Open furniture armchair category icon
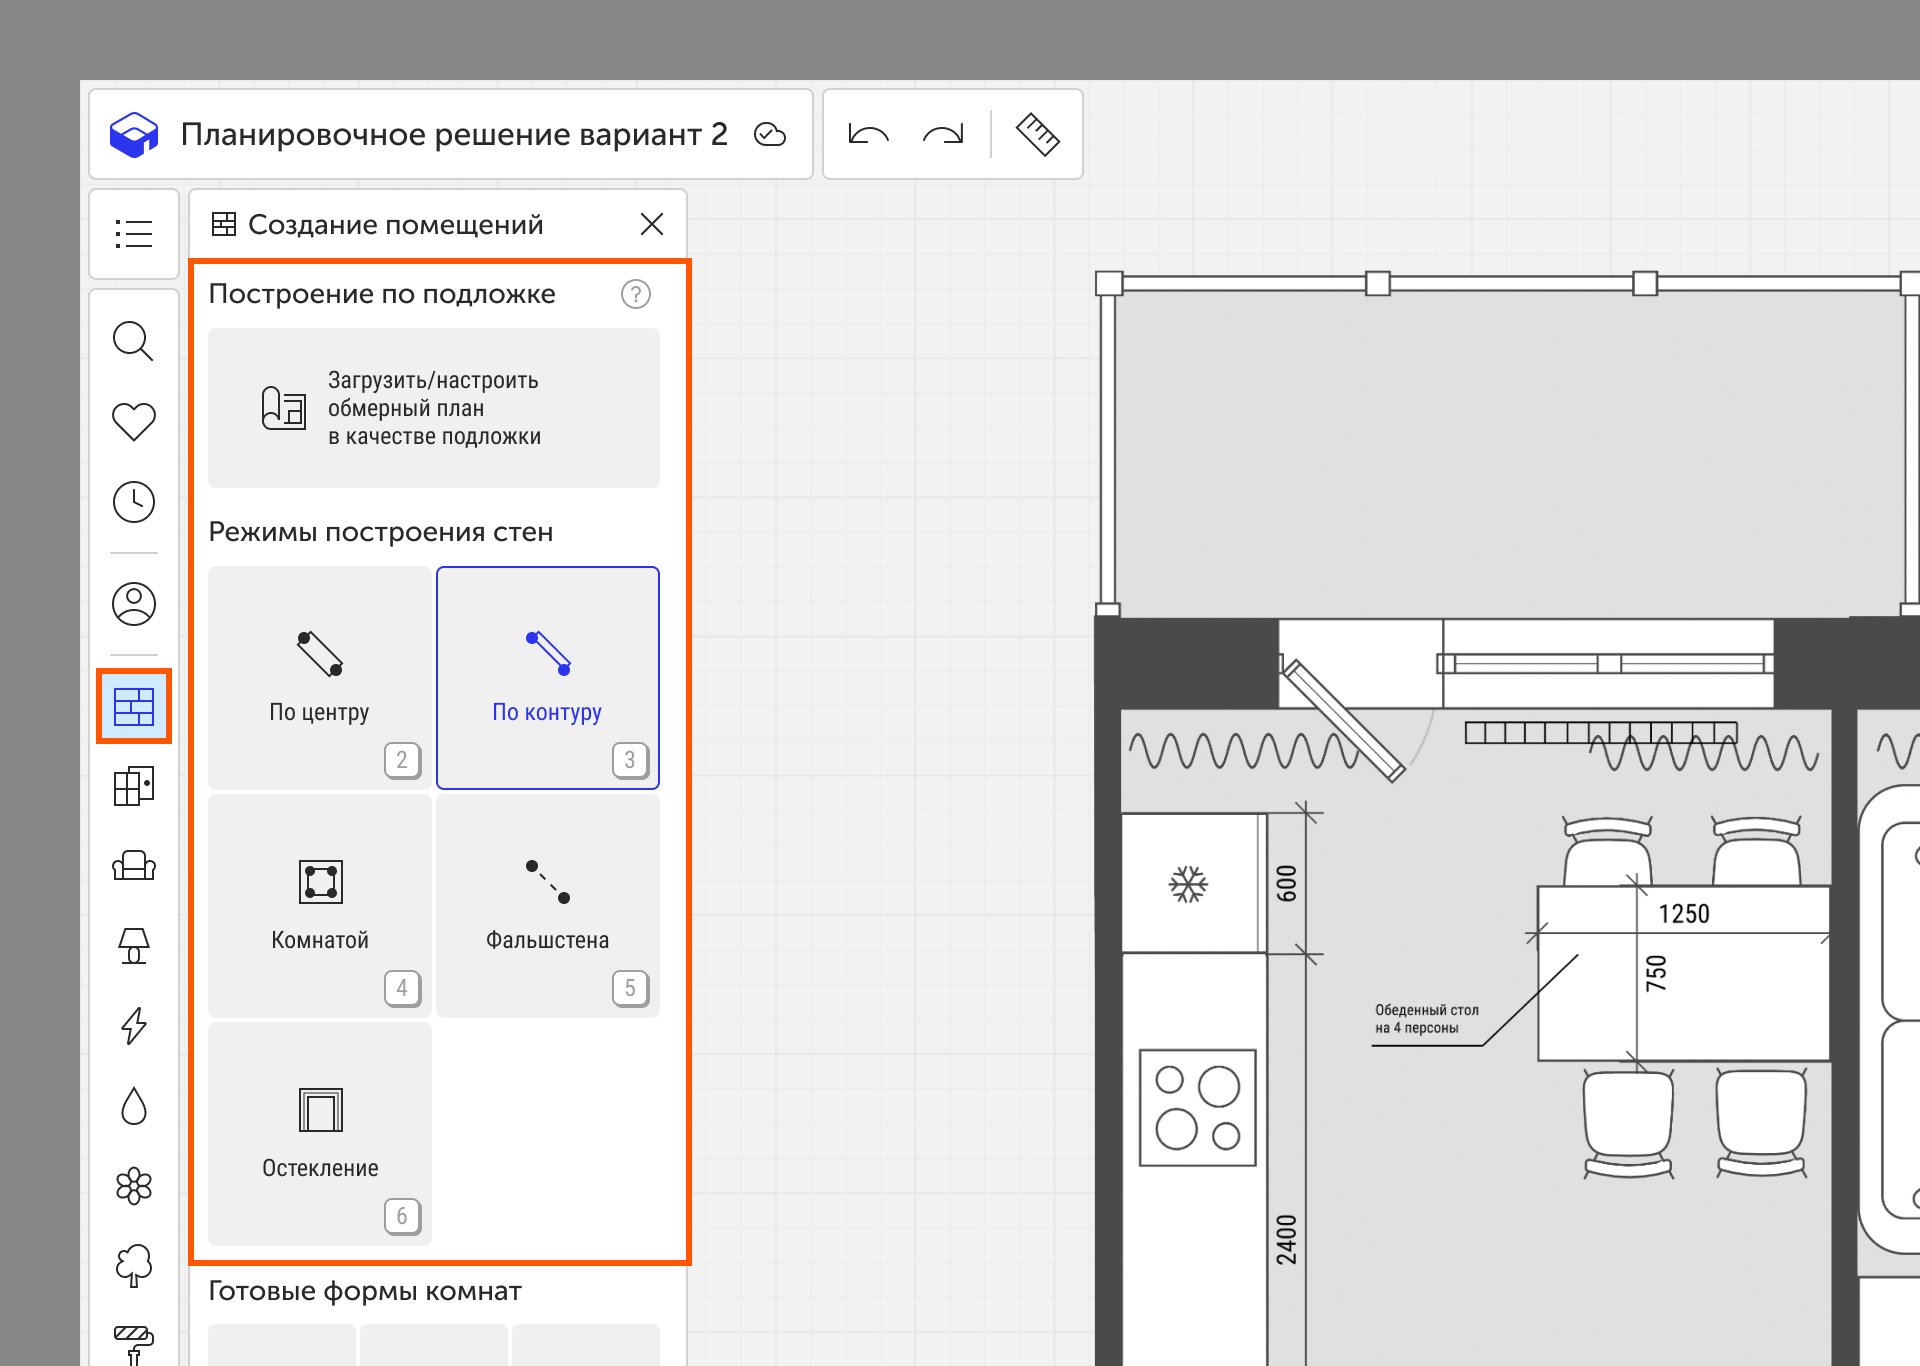 click(x=133, y=866)
